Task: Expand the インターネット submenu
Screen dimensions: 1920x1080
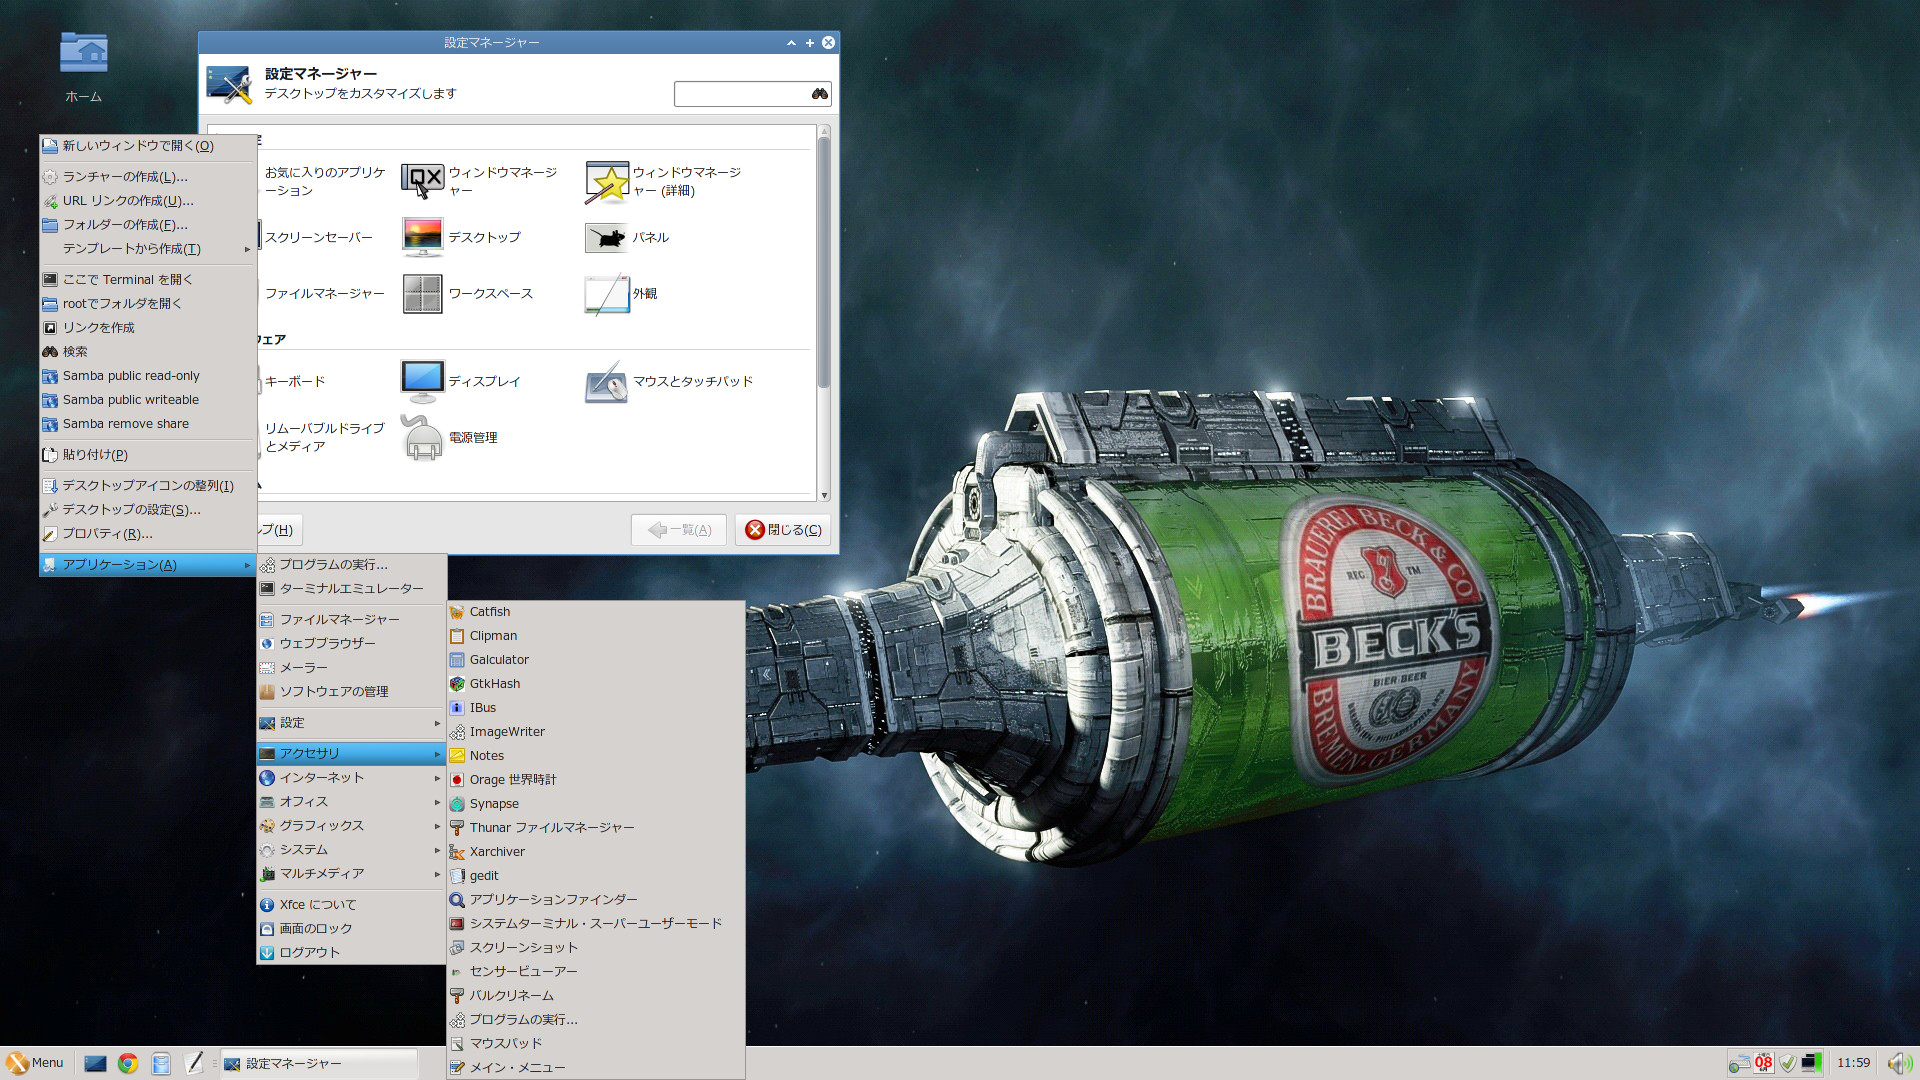Action: point(351,778)
